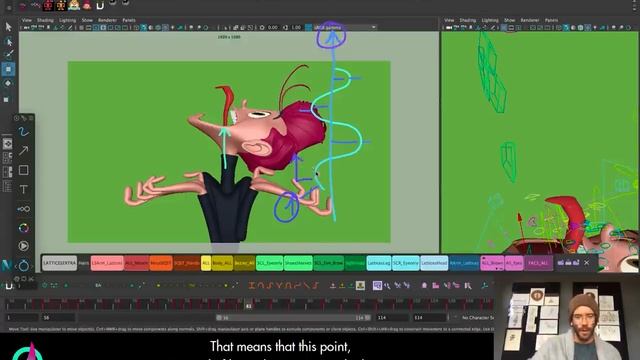The image size is (640, 360).
Task: Select the Lasso selection tool
Action: coord(8,41)
